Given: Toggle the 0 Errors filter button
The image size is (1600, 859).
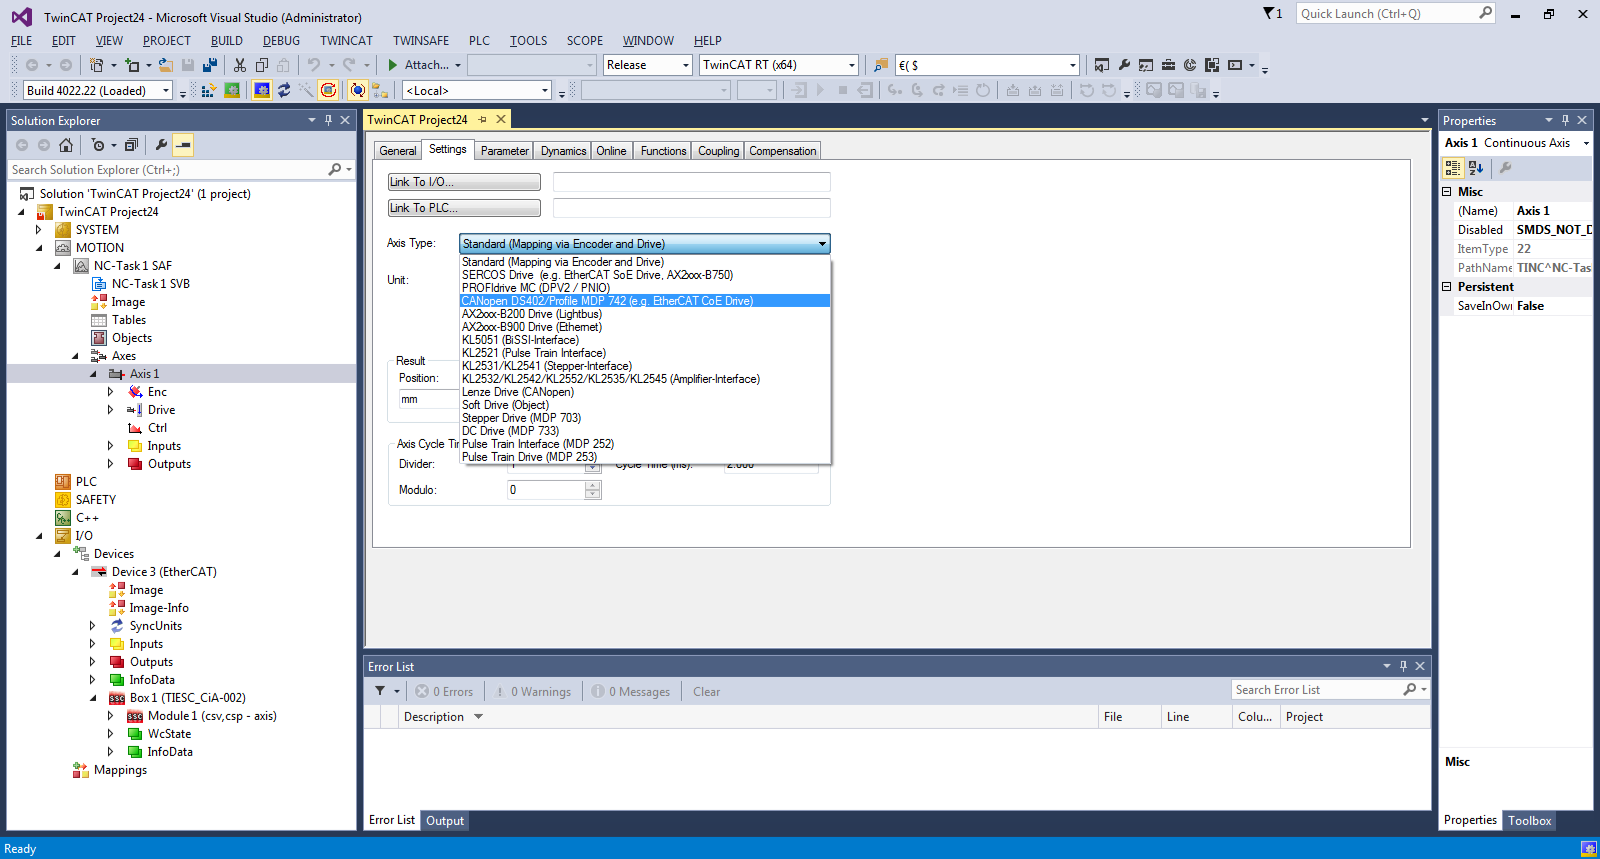Looking at the screenshot, I should [x=445, y=691].
